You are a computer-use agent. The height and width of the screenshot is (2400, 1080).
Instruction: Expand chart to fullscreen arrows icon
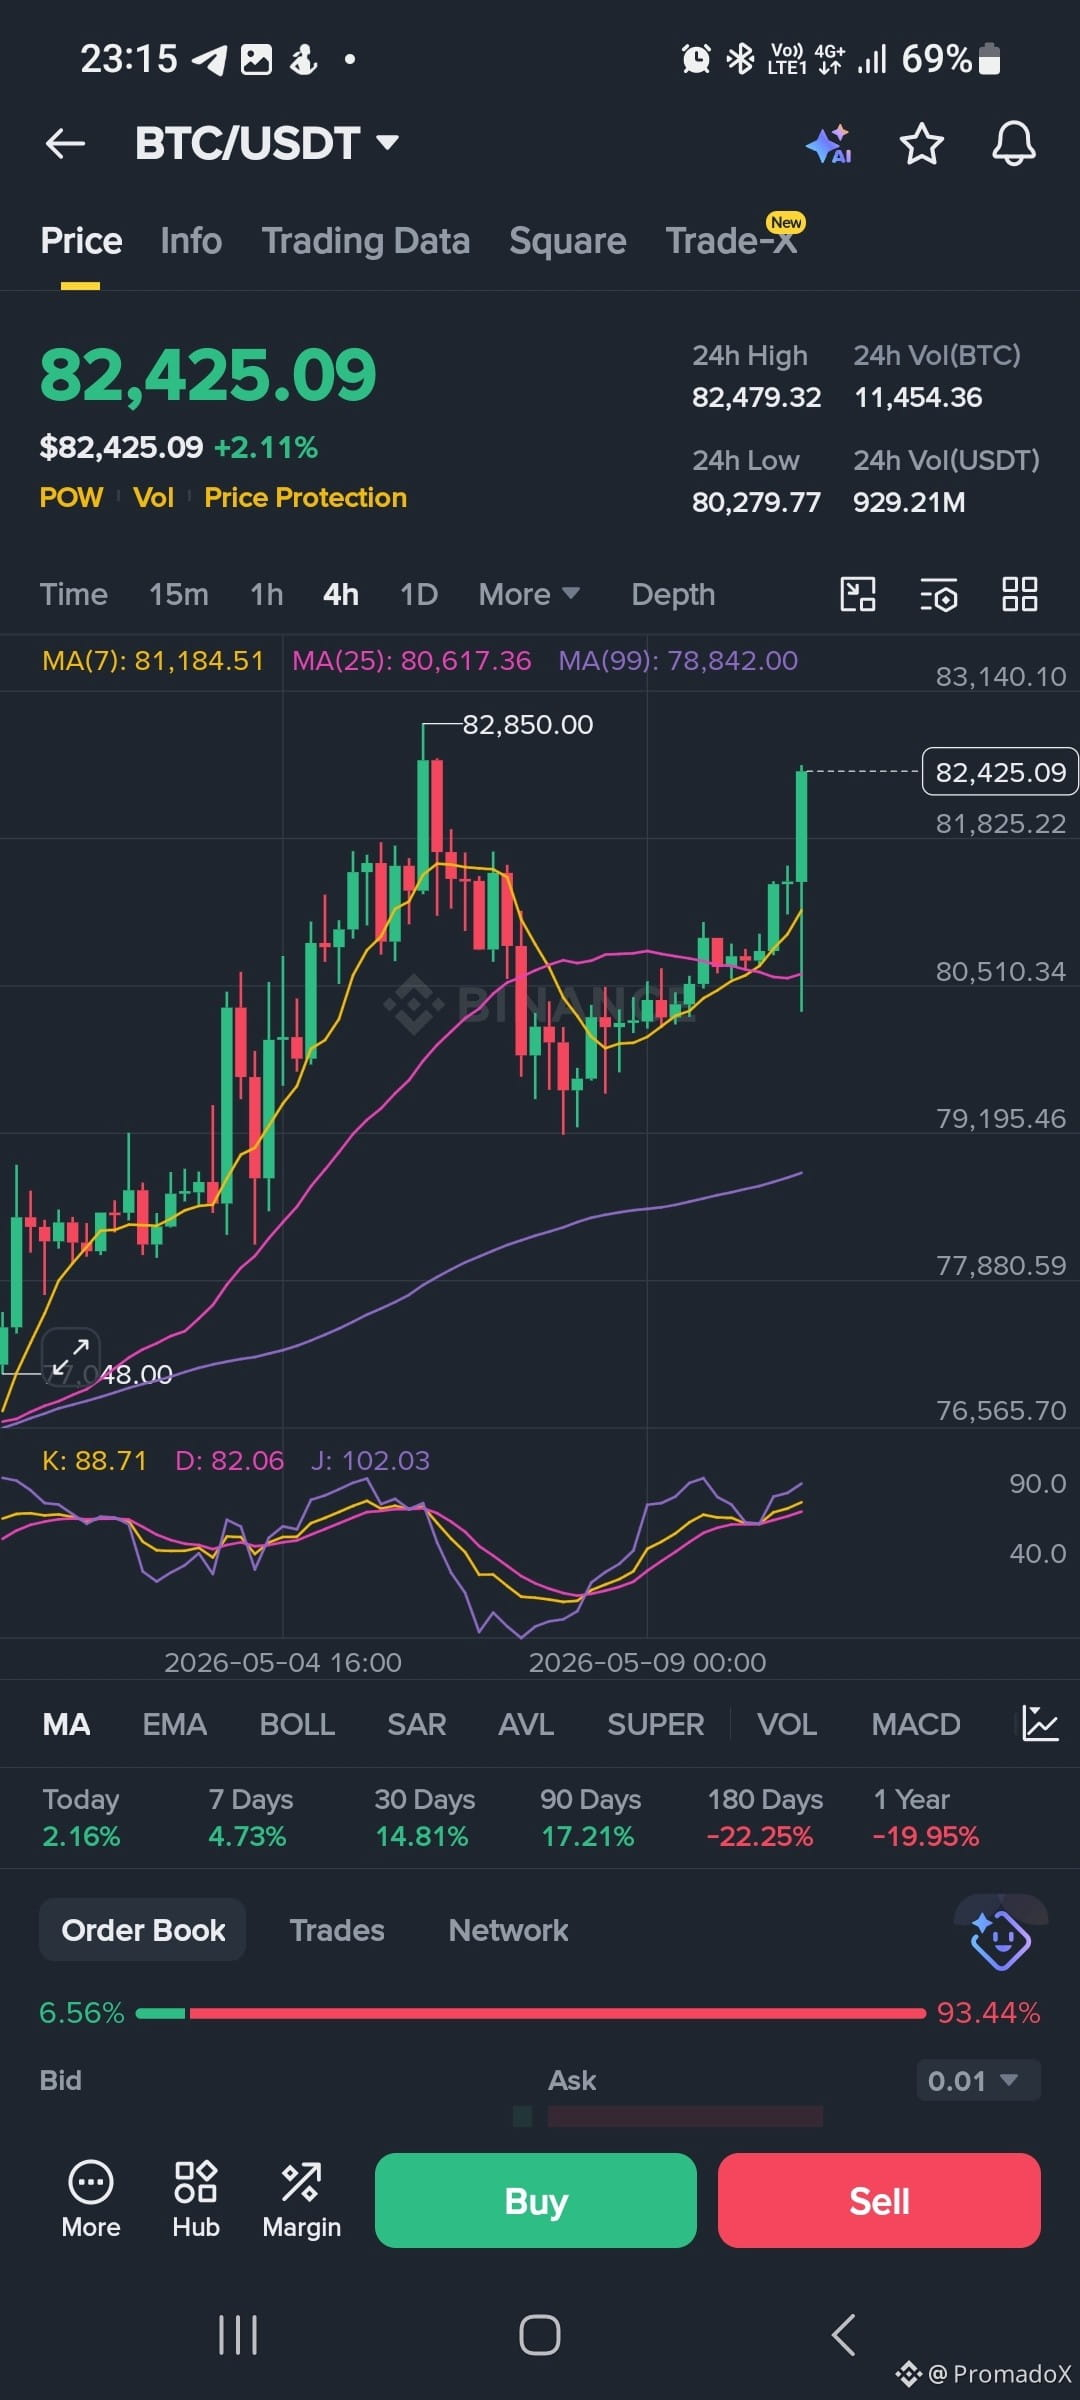pos(70,1357)
